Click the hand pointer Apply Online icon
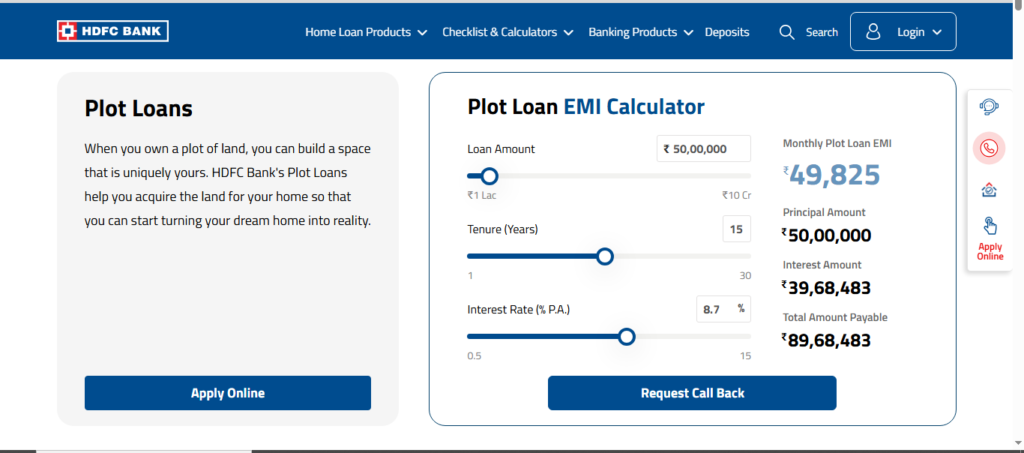The width and height of the screenshot is (1024, 453). [x=989, y=227]
